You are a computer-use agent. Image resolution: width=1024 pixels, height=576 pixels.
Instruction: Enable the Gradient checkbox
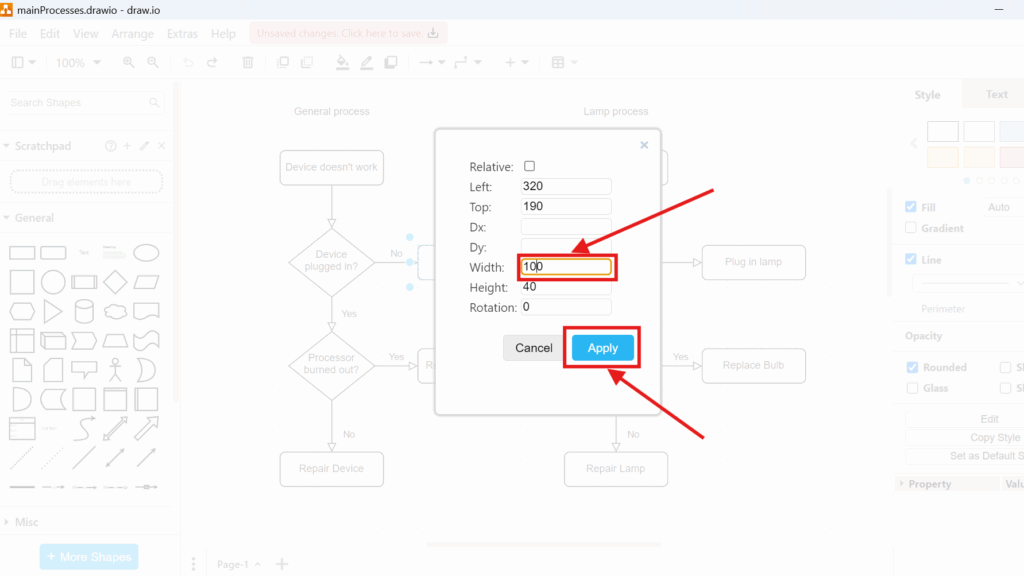tap(911, 228)
